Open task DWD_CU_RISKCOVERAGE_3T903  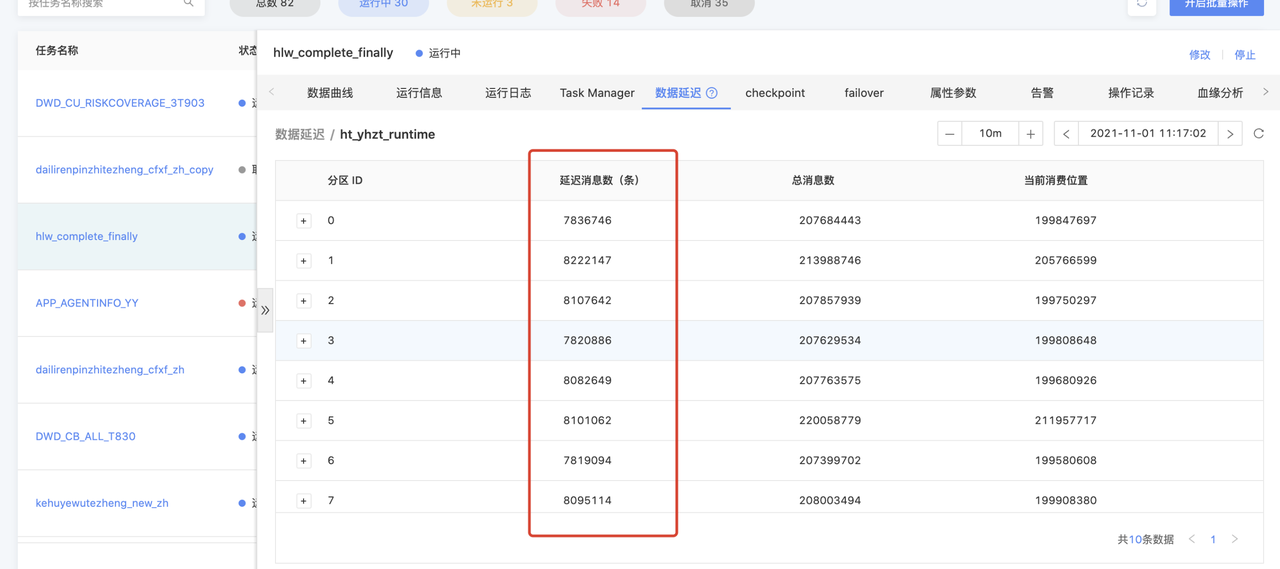coord(120,103)
